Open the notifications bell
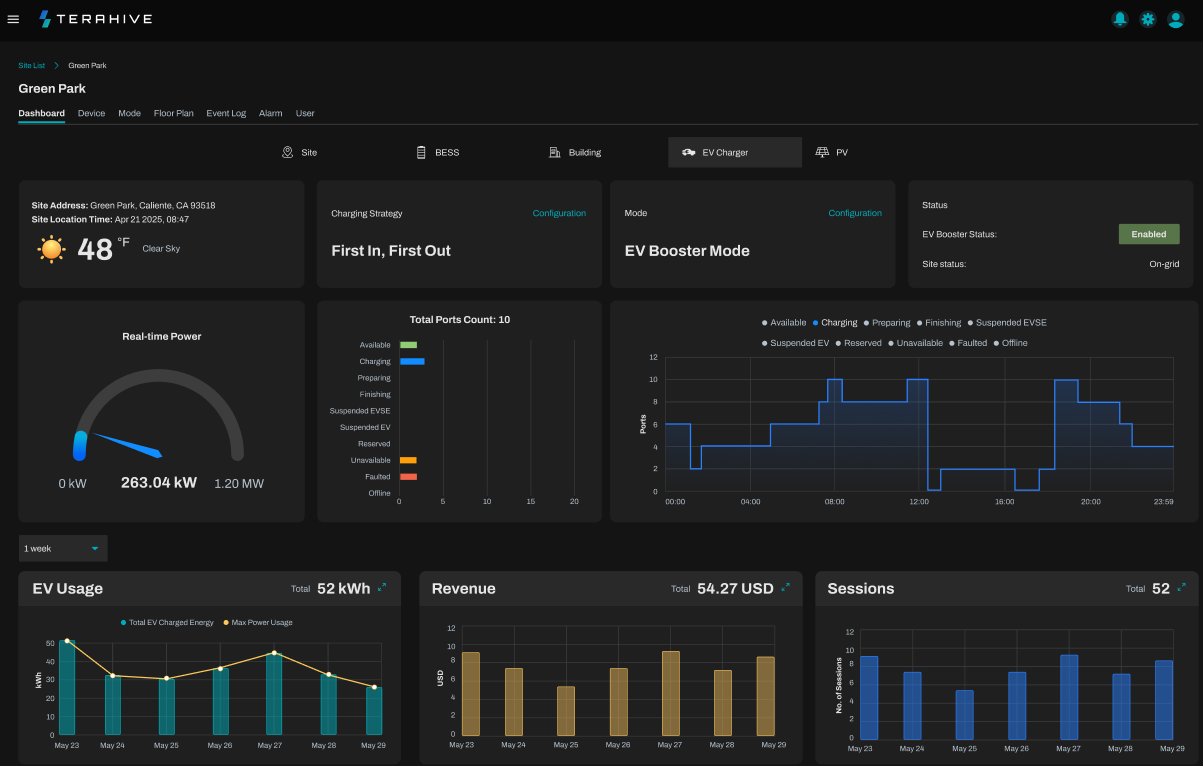The height and width of the screenshot is (766, 1203). pyautogui.click(x=1120, y=19)
